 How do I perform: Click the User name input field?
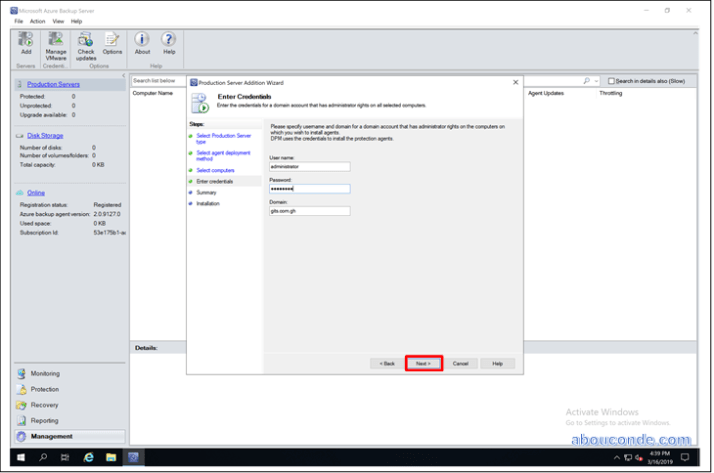[309, 167]
